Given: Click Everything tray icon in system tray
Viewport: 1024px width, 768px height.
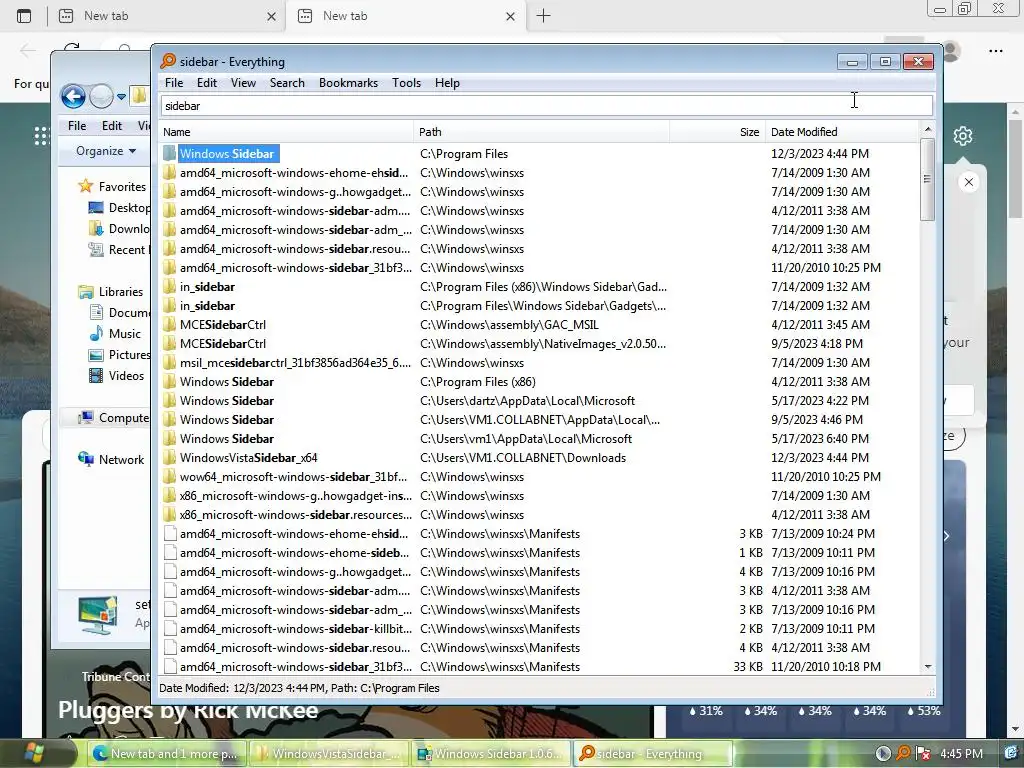Looking at the screenshot, I should point(903,754).
